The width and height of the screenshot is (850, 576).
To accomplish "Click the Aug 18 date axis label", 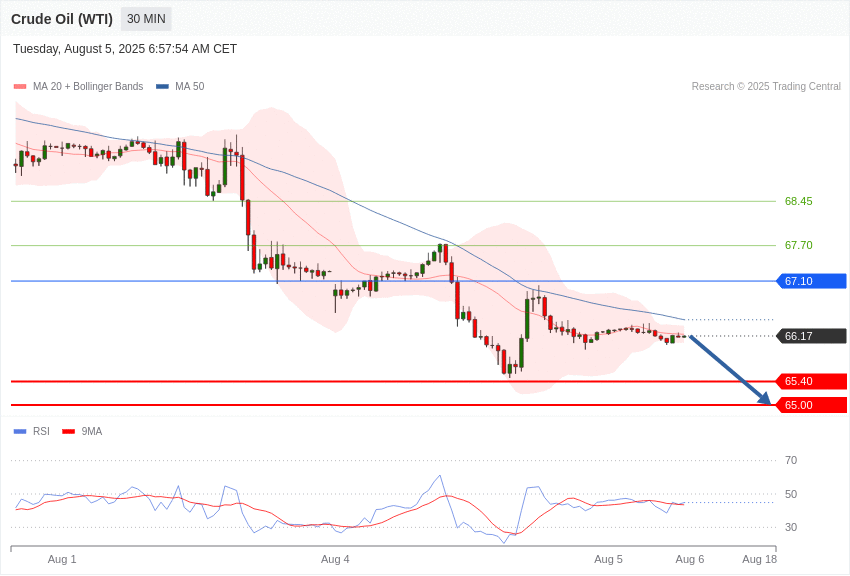I will pyautogui.click(x=759, y=559).
